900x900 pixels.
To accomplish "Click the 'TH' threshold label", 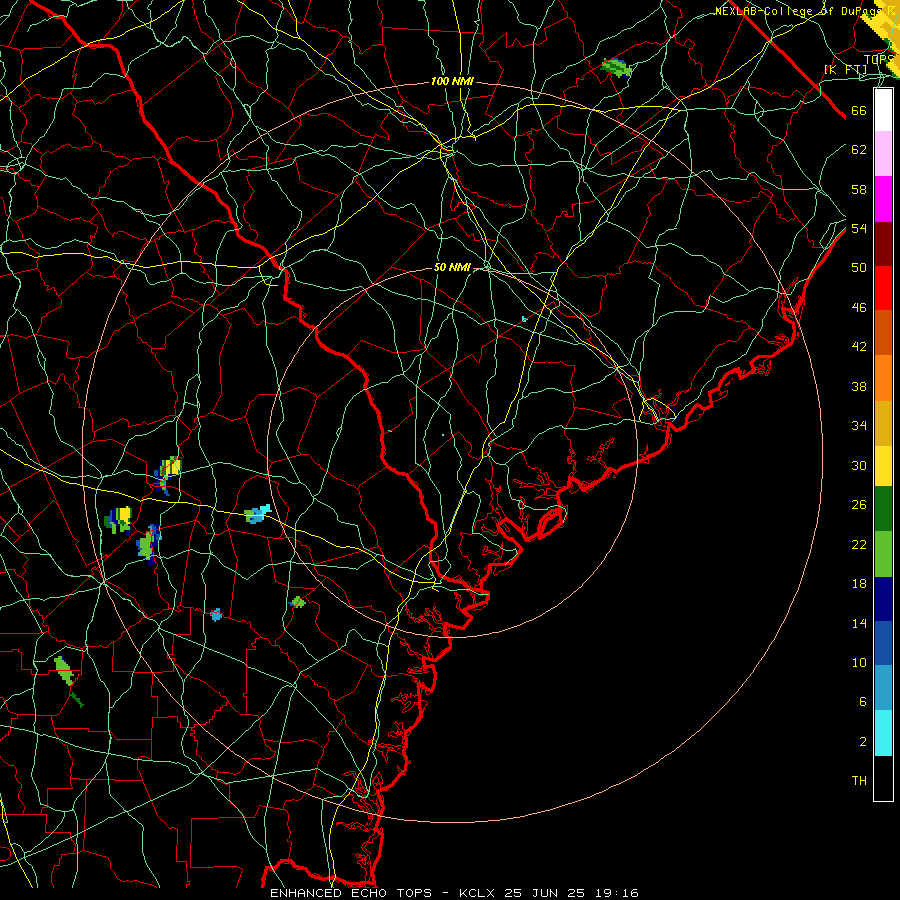I will pyautogui.click(x=859, y=781).
